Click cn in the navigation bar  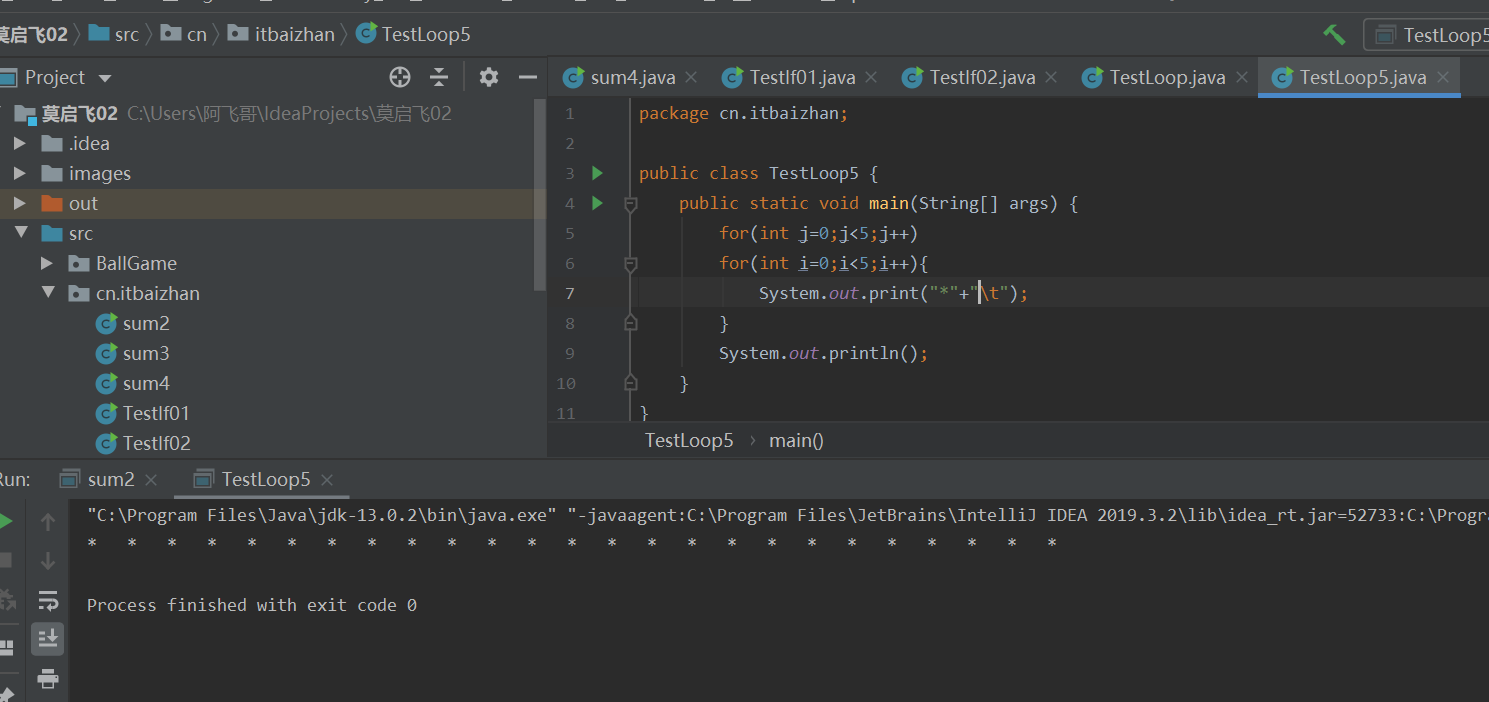point(184,34)
